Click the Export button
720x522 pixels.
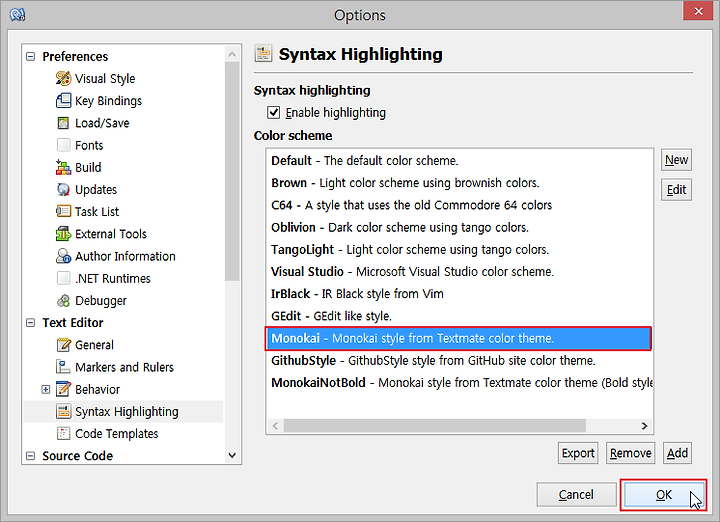pos(578,453)
